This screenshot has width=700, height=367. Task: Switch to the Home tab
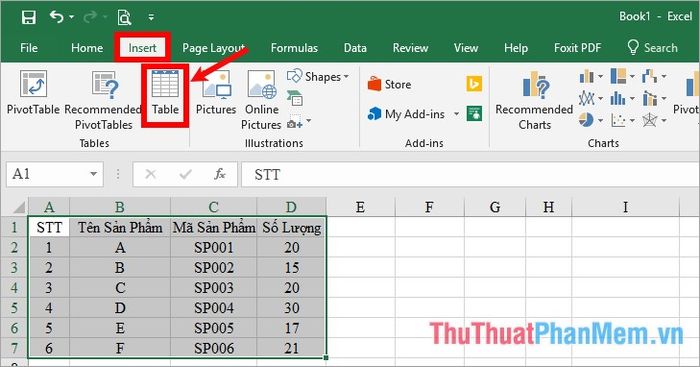click(x=87, y=48)
